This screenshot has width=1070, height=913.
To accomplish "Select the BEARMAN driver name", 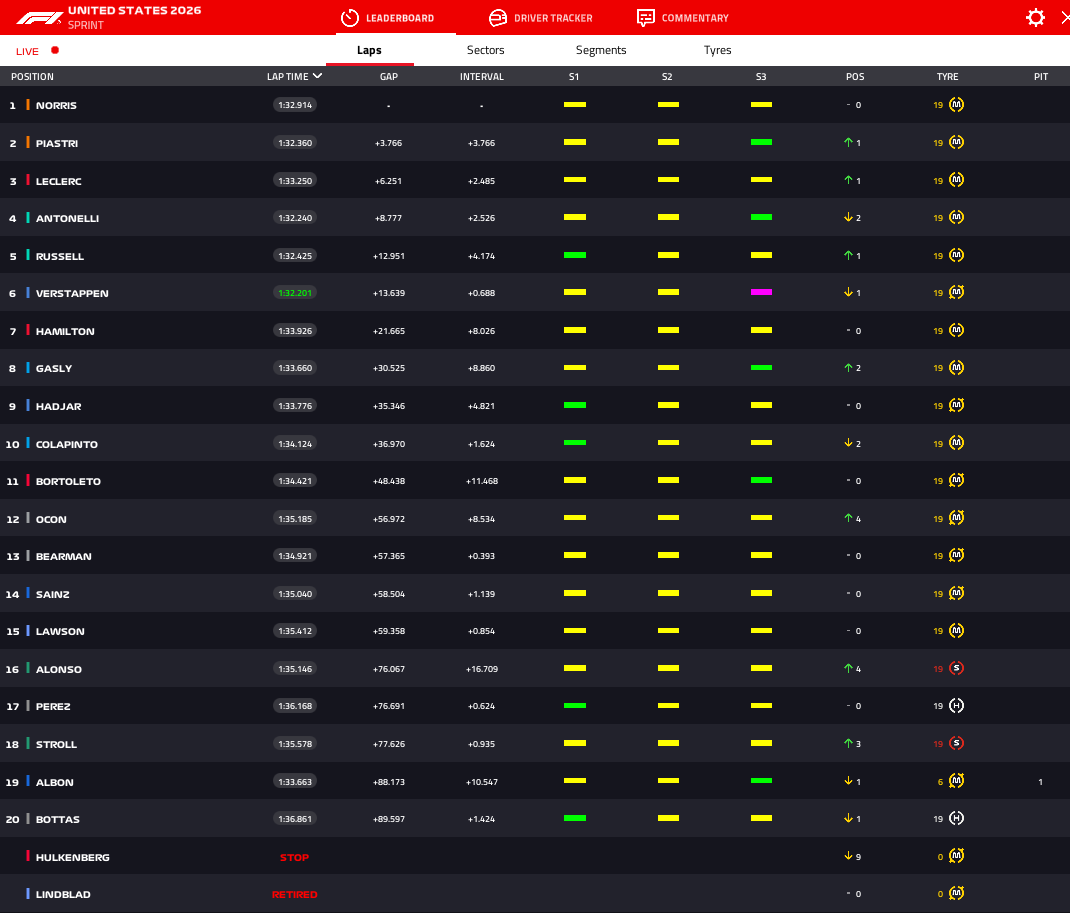I will 63,557.
